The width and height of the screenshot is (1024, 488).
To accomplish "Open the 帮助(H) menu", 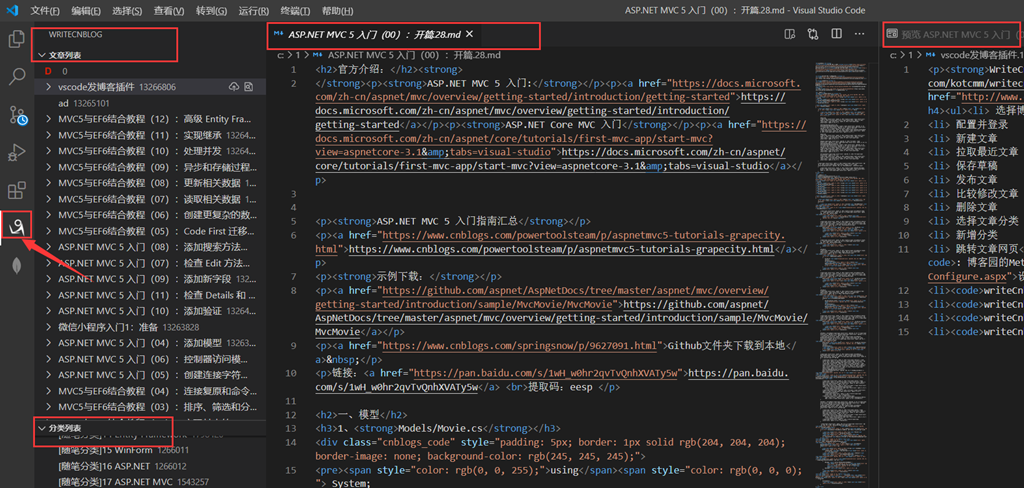I will pyautogui.click(x=338, y=10).
